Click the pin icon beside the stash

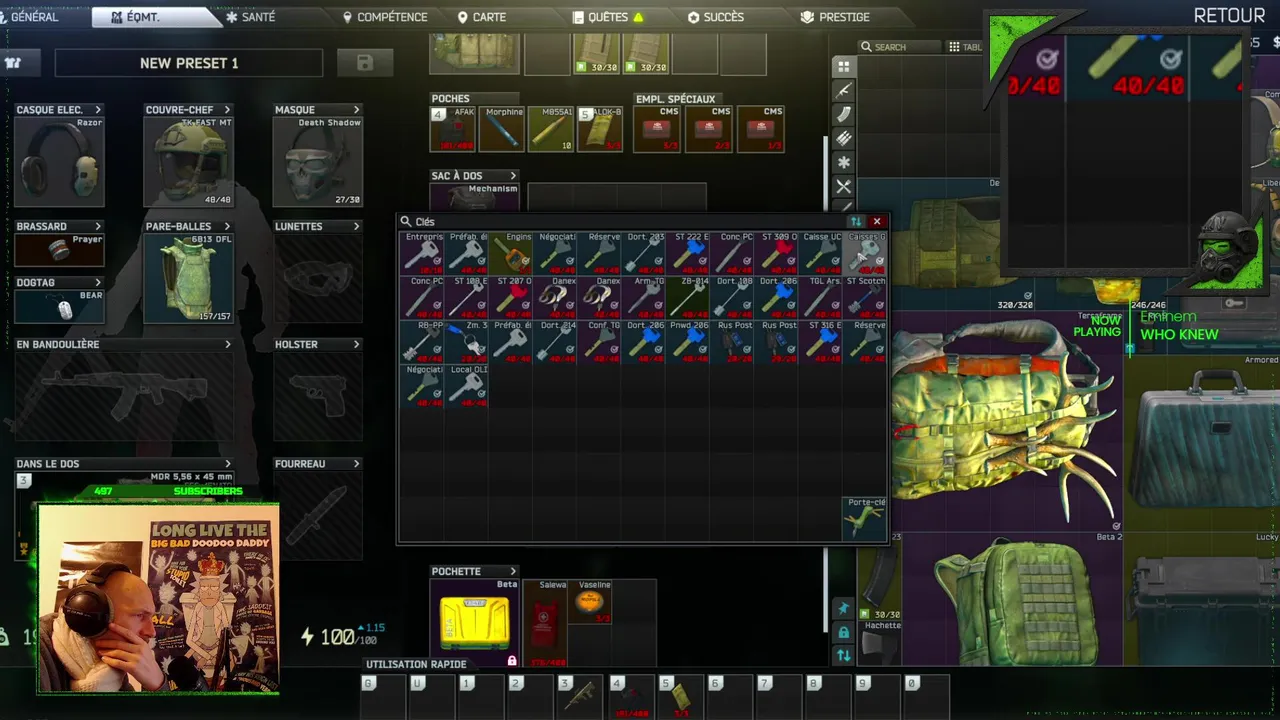pos(843,609)
